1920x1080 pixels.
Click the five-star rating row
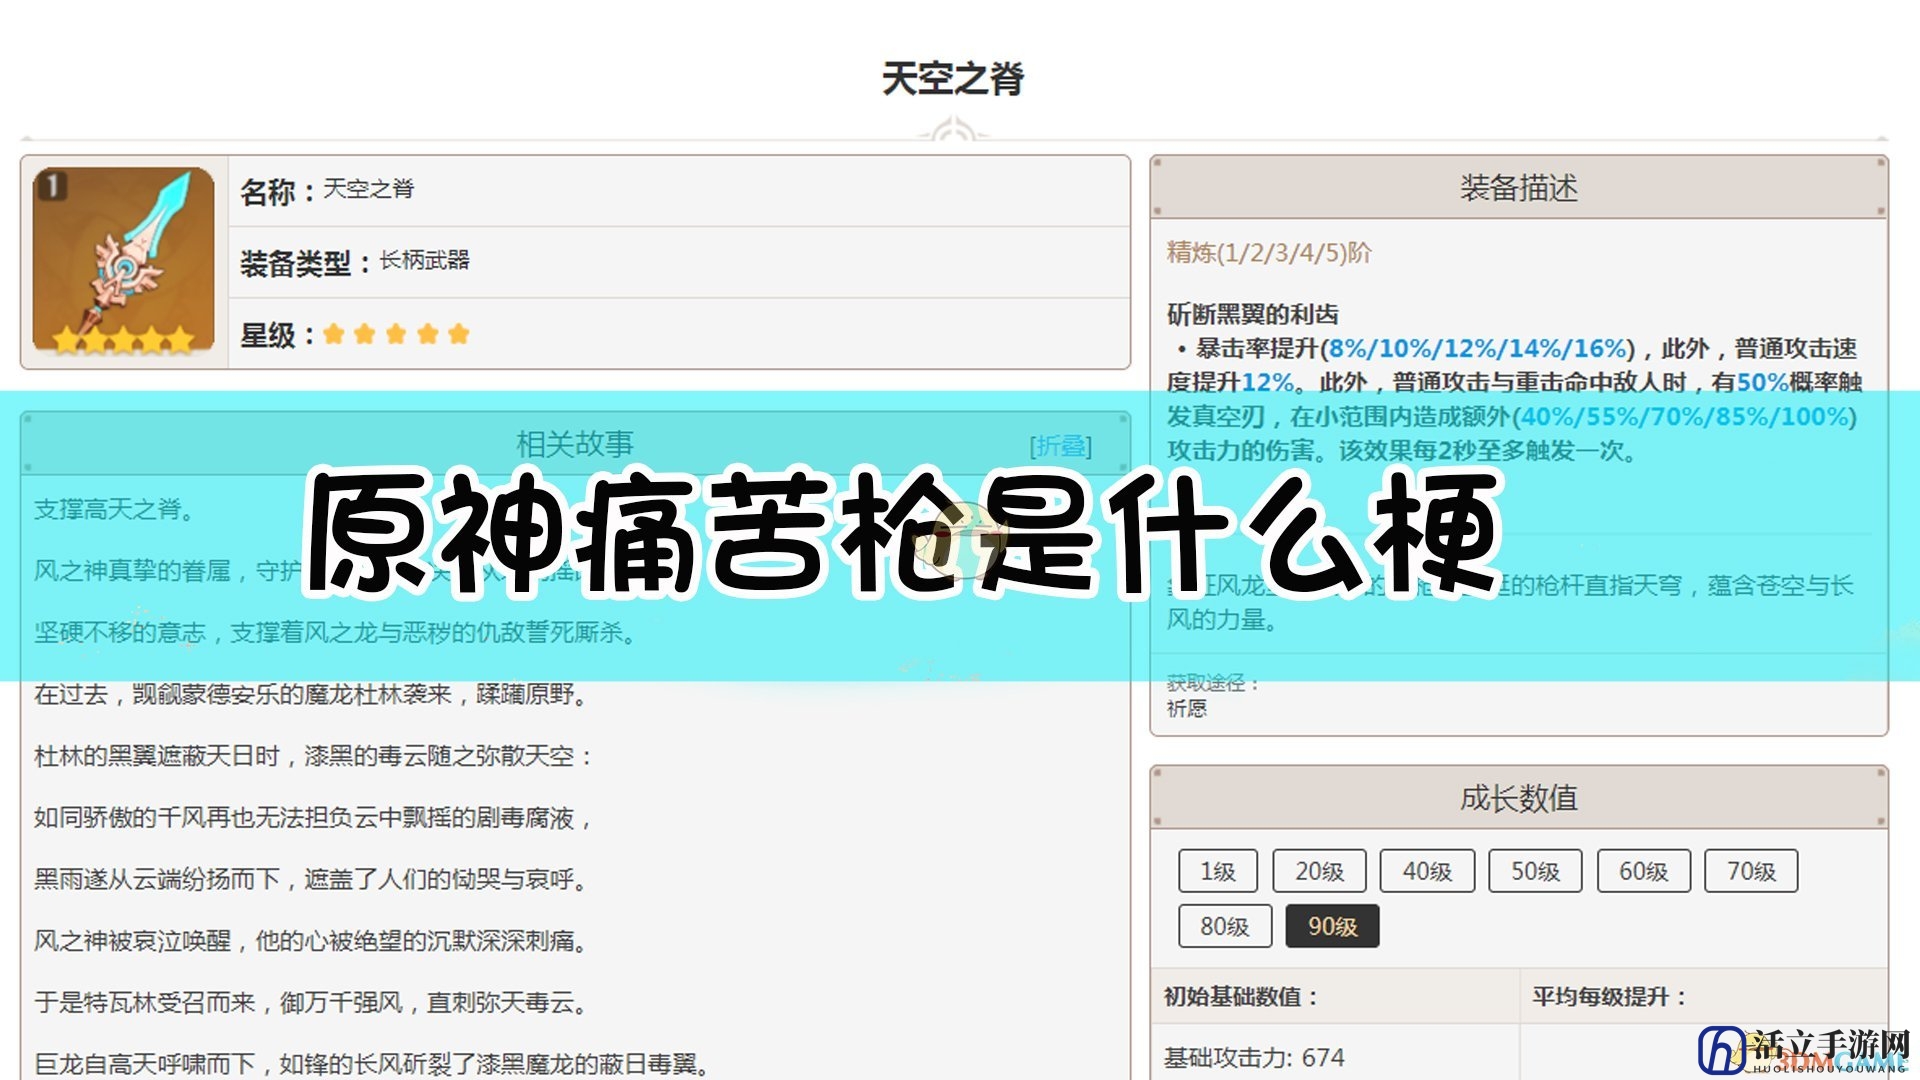tap(680, 334)
